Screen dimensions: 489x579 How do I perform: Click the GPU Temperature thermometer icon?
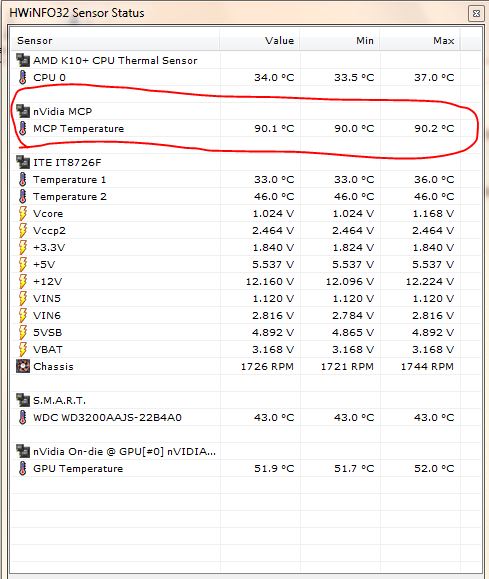[23, 468]
